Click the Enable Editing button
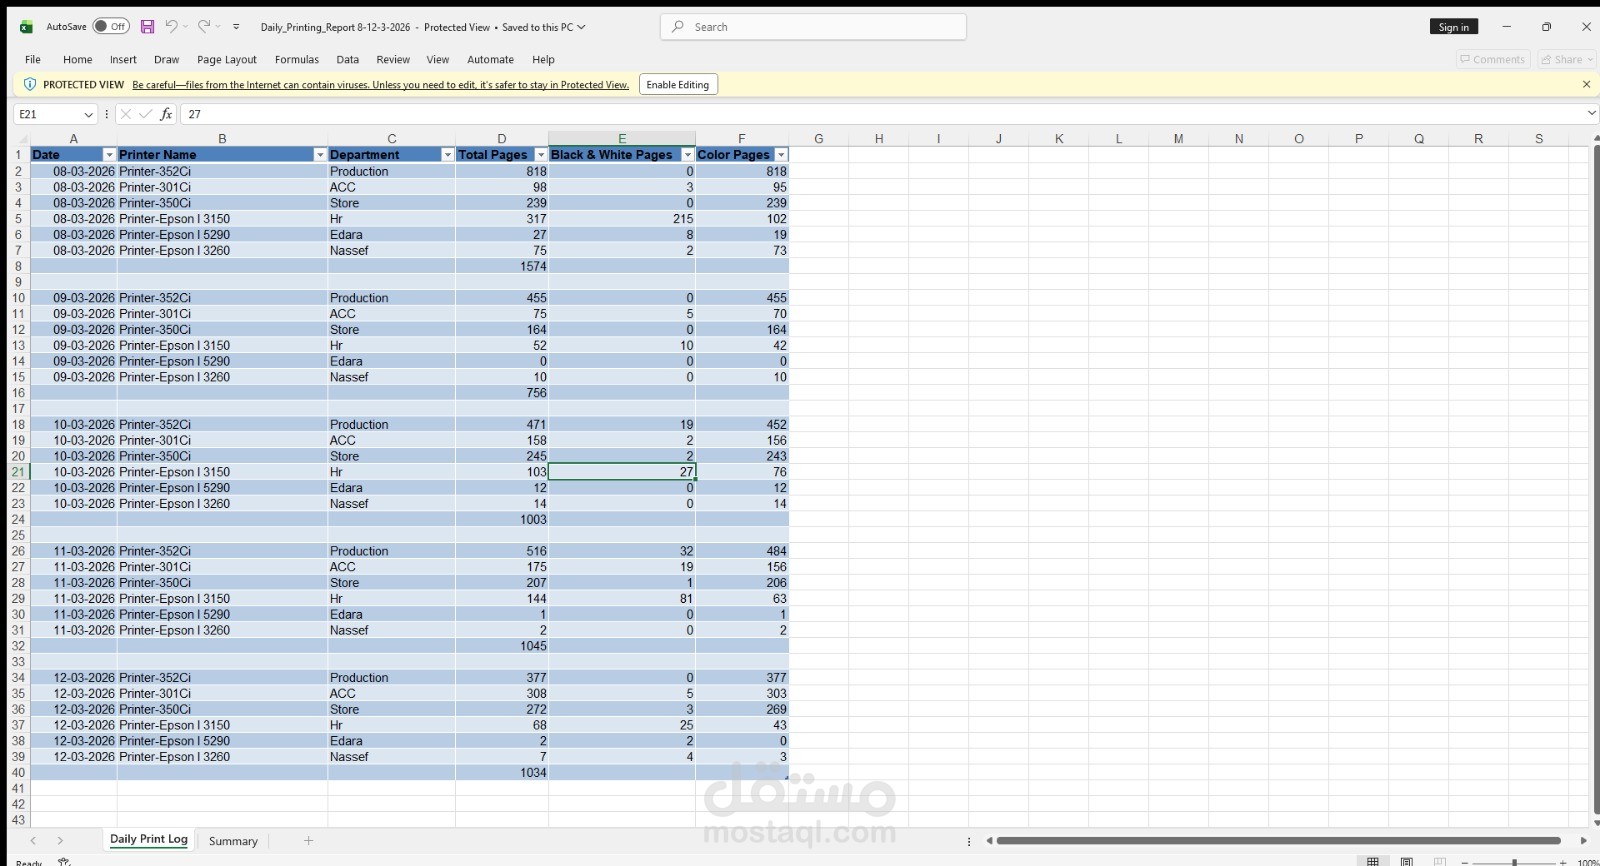This screenshot has height=866, width=1600. click(678, 85)
